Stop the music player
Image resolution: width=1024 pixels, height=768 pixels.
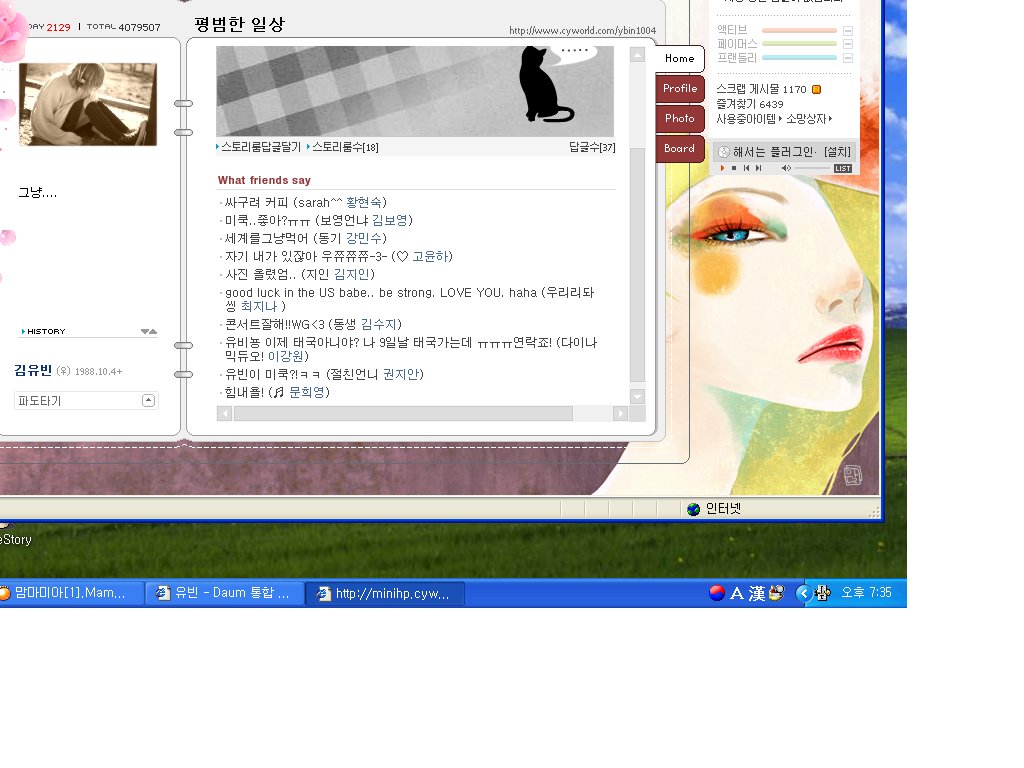tap(734, 168)
